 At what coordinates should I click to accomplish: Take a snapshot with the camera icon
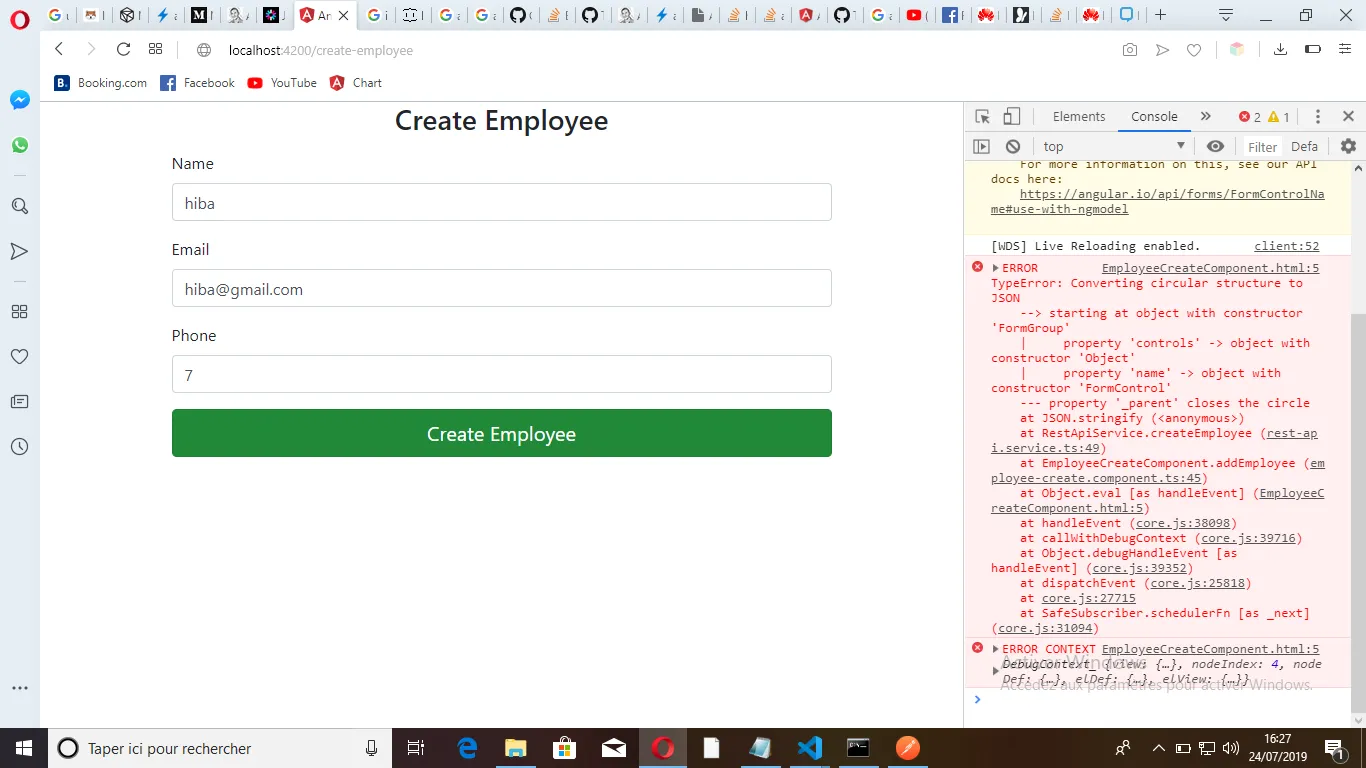[1130, 50]
